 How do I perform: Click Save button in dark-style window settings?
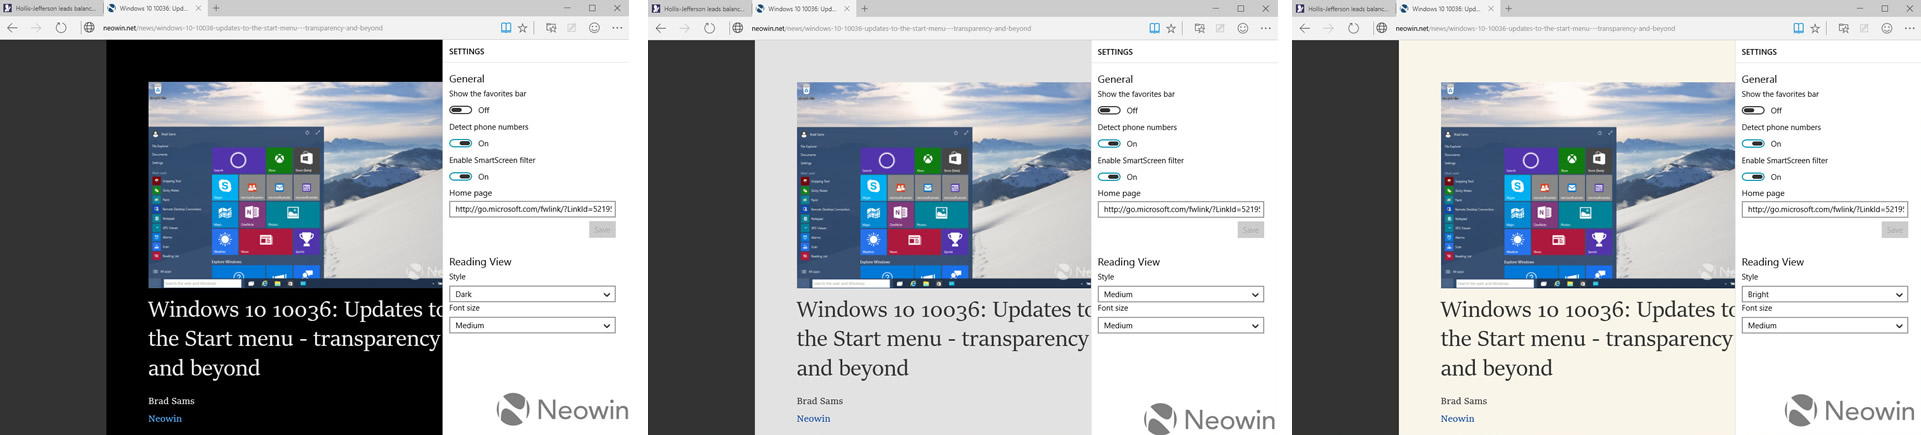(602, 230)
